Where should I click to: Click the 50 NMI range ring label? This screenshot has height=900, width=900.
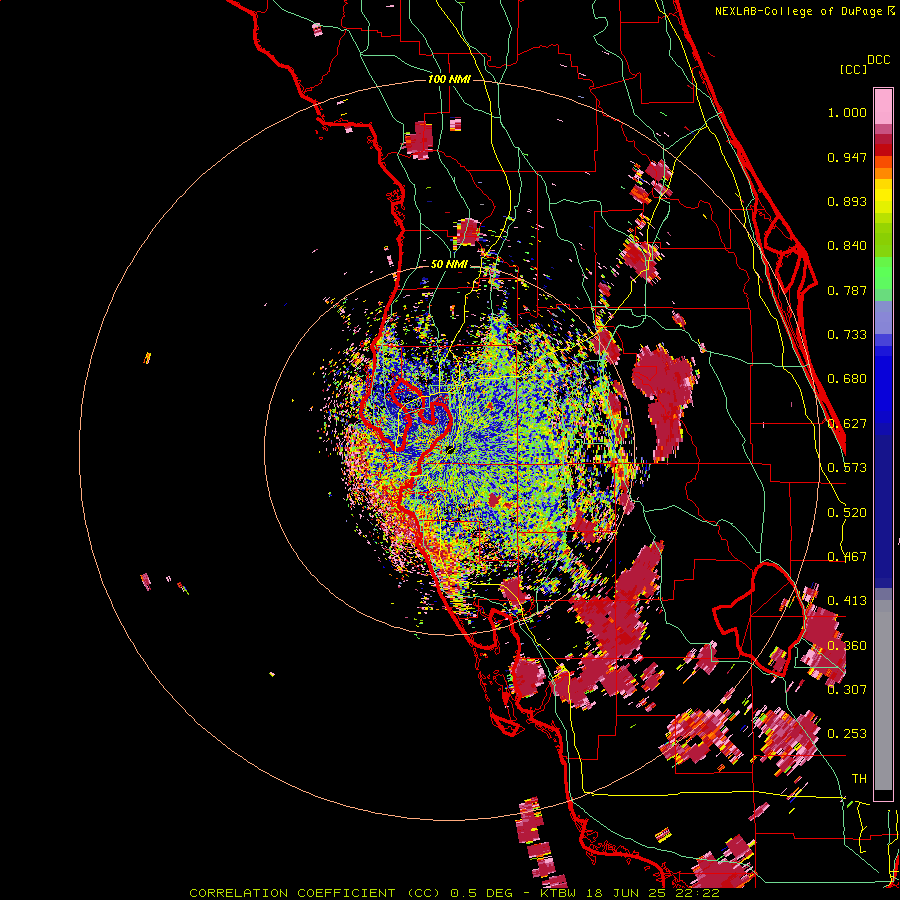click(x=449, y=265)
